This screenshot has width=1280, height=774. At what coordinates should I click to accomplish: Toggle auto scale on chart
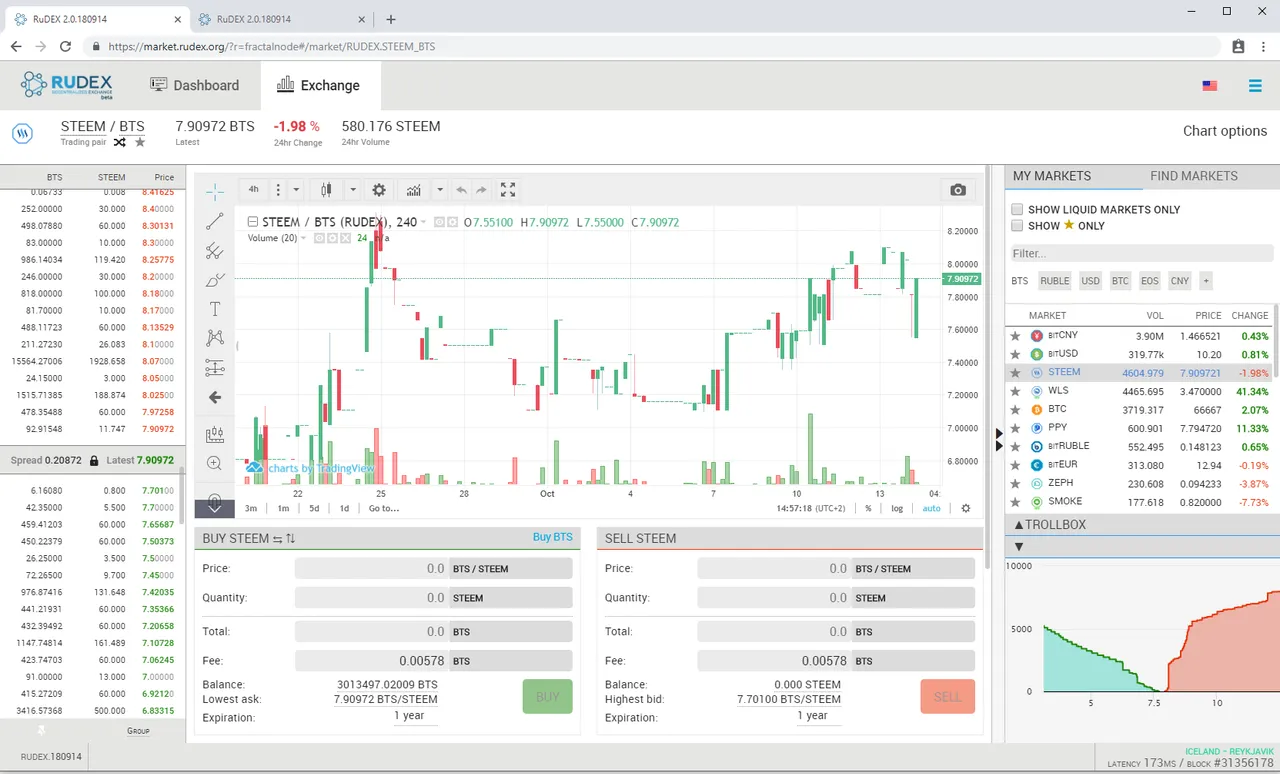tap(931, 508)
